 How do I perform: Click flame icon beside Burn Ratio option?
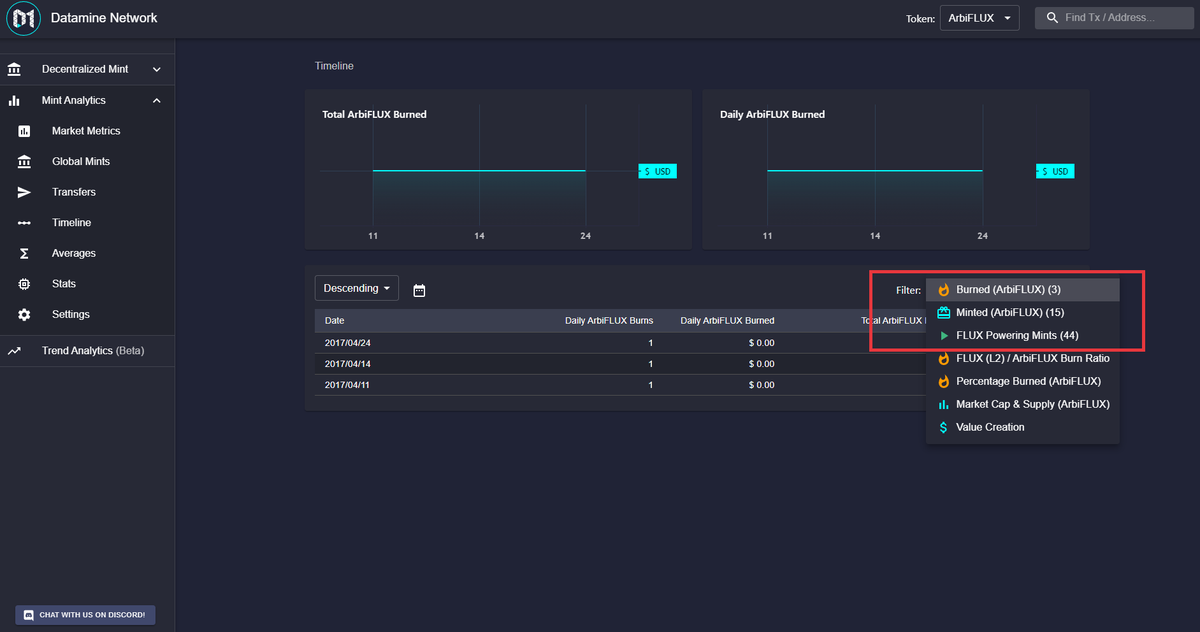pyautogui.click(x=943, y=358)
